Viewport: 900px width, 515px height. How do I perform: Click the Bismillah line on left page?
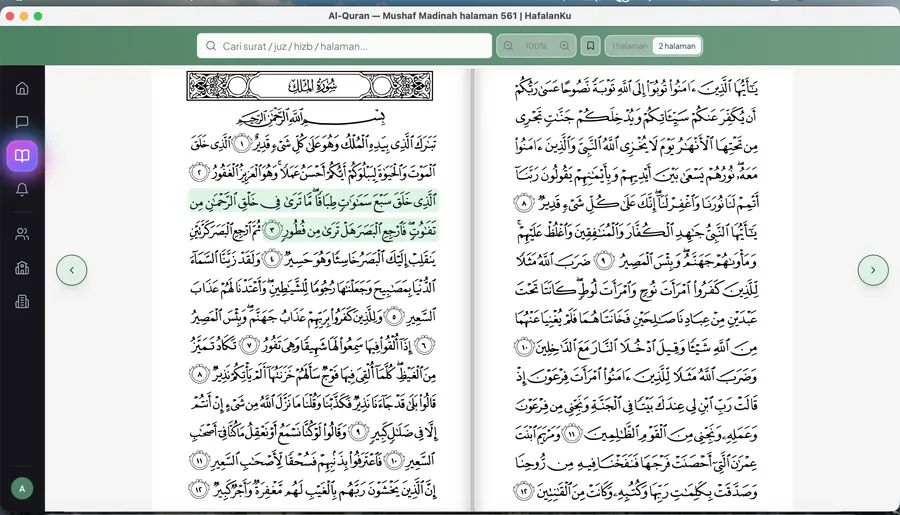[311, 118]
